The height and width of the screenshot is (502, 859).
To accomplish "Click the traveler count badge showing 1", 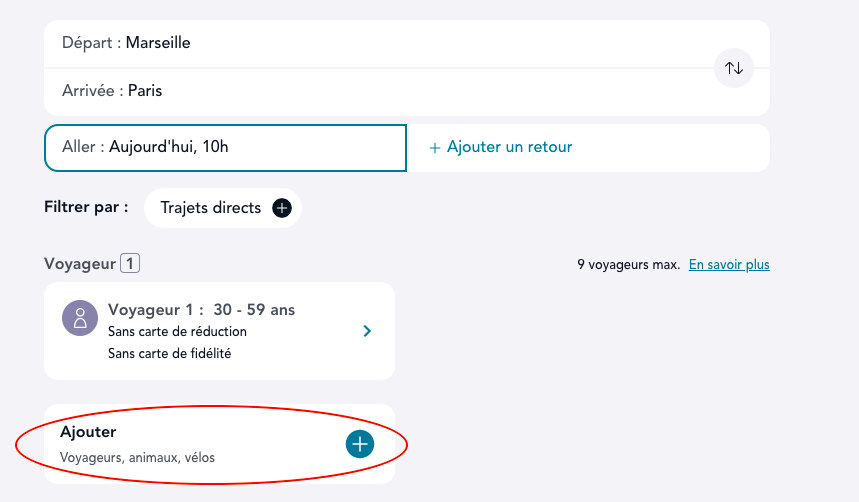I will coord(130,264).
